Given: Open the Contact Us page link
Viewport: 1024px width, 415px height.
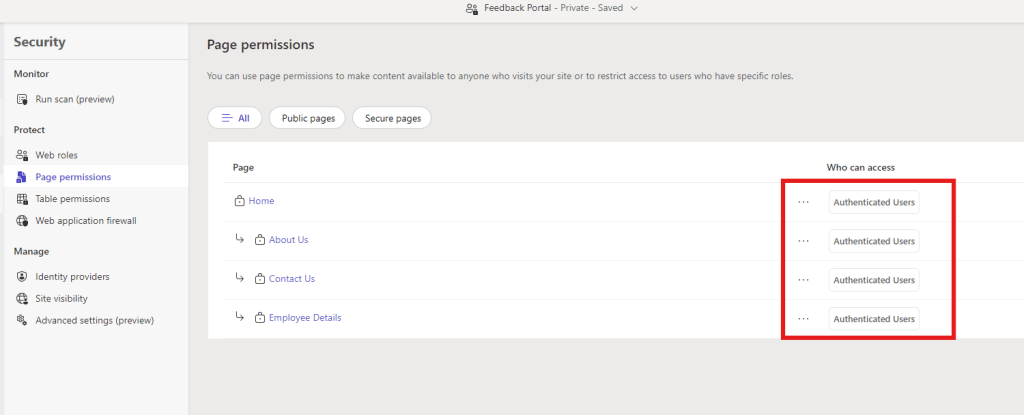Looking at the screenshot, I should [x=291, y=279].
